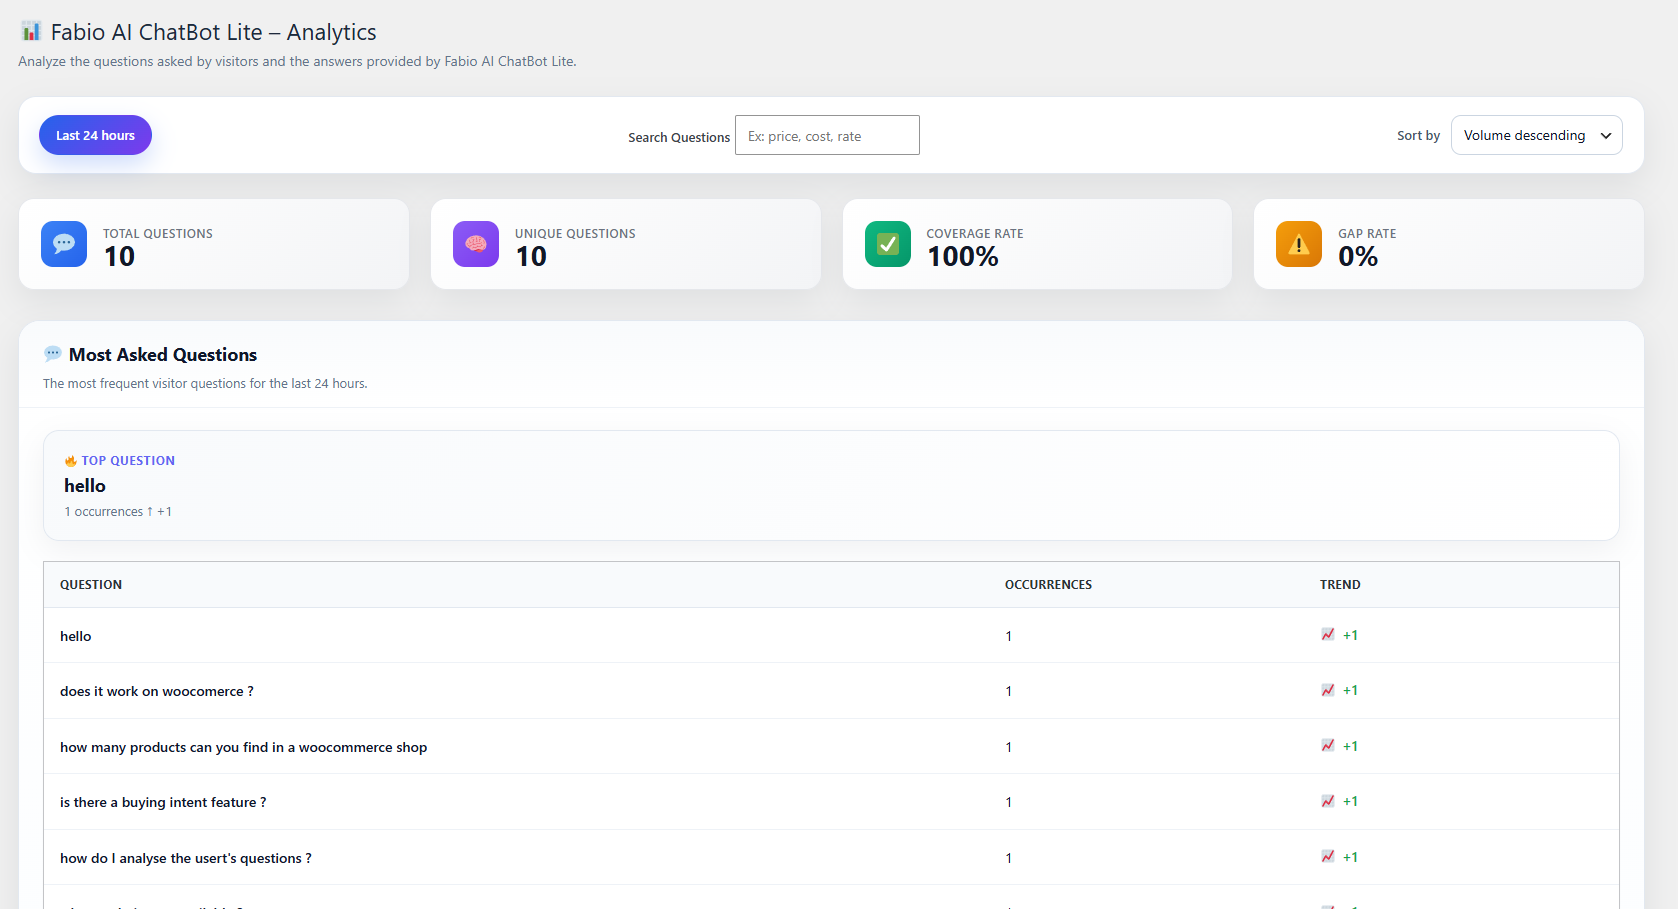Click the GAP RATE label
Viewport: 1678px width, 909px height.
click(x=1367, y=234)
